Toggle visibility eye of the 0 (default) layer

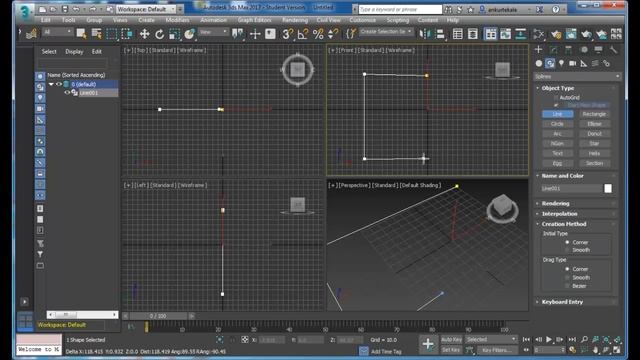(59, 84)
